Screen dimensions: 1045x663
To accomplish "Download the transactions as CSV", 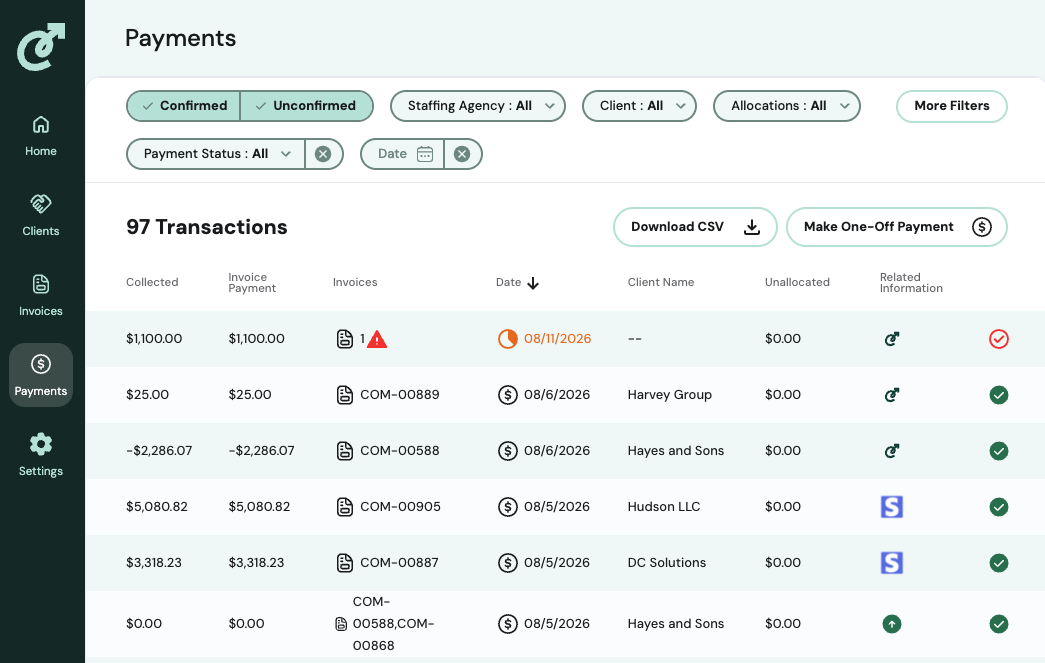I will (x=695, y=227).
